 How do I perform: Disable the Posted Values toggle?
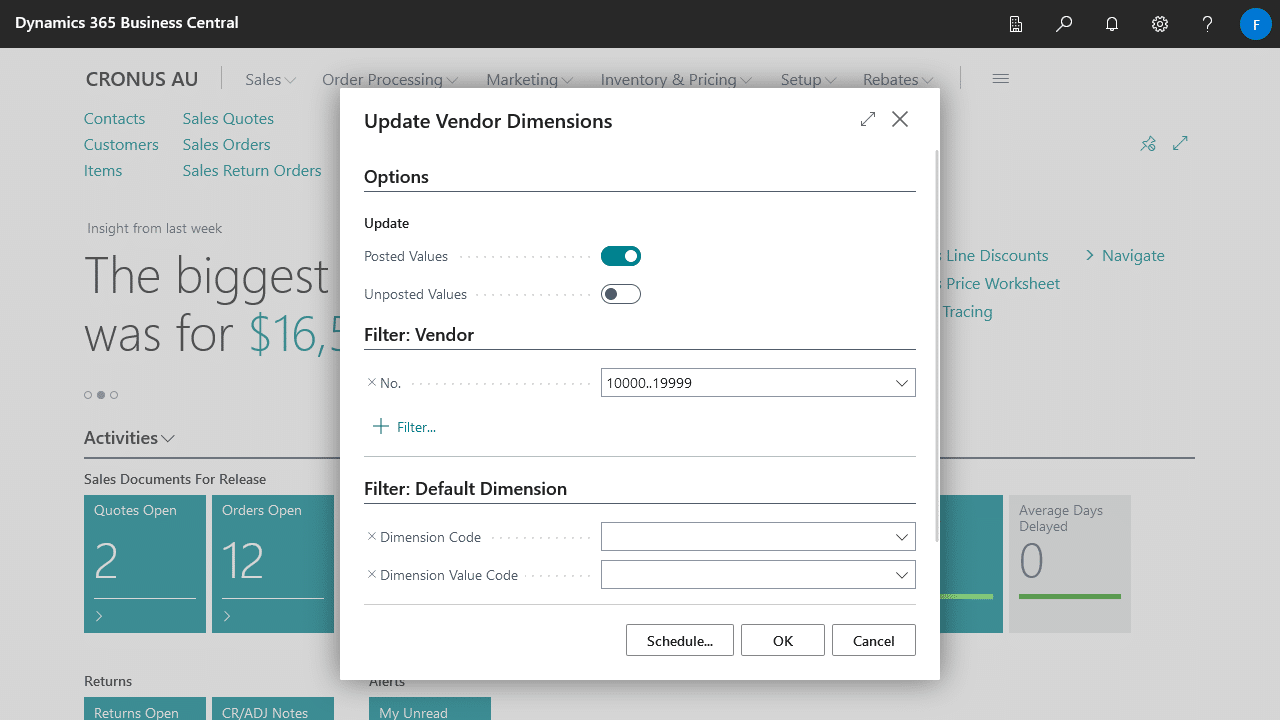(x=620, y=256)
